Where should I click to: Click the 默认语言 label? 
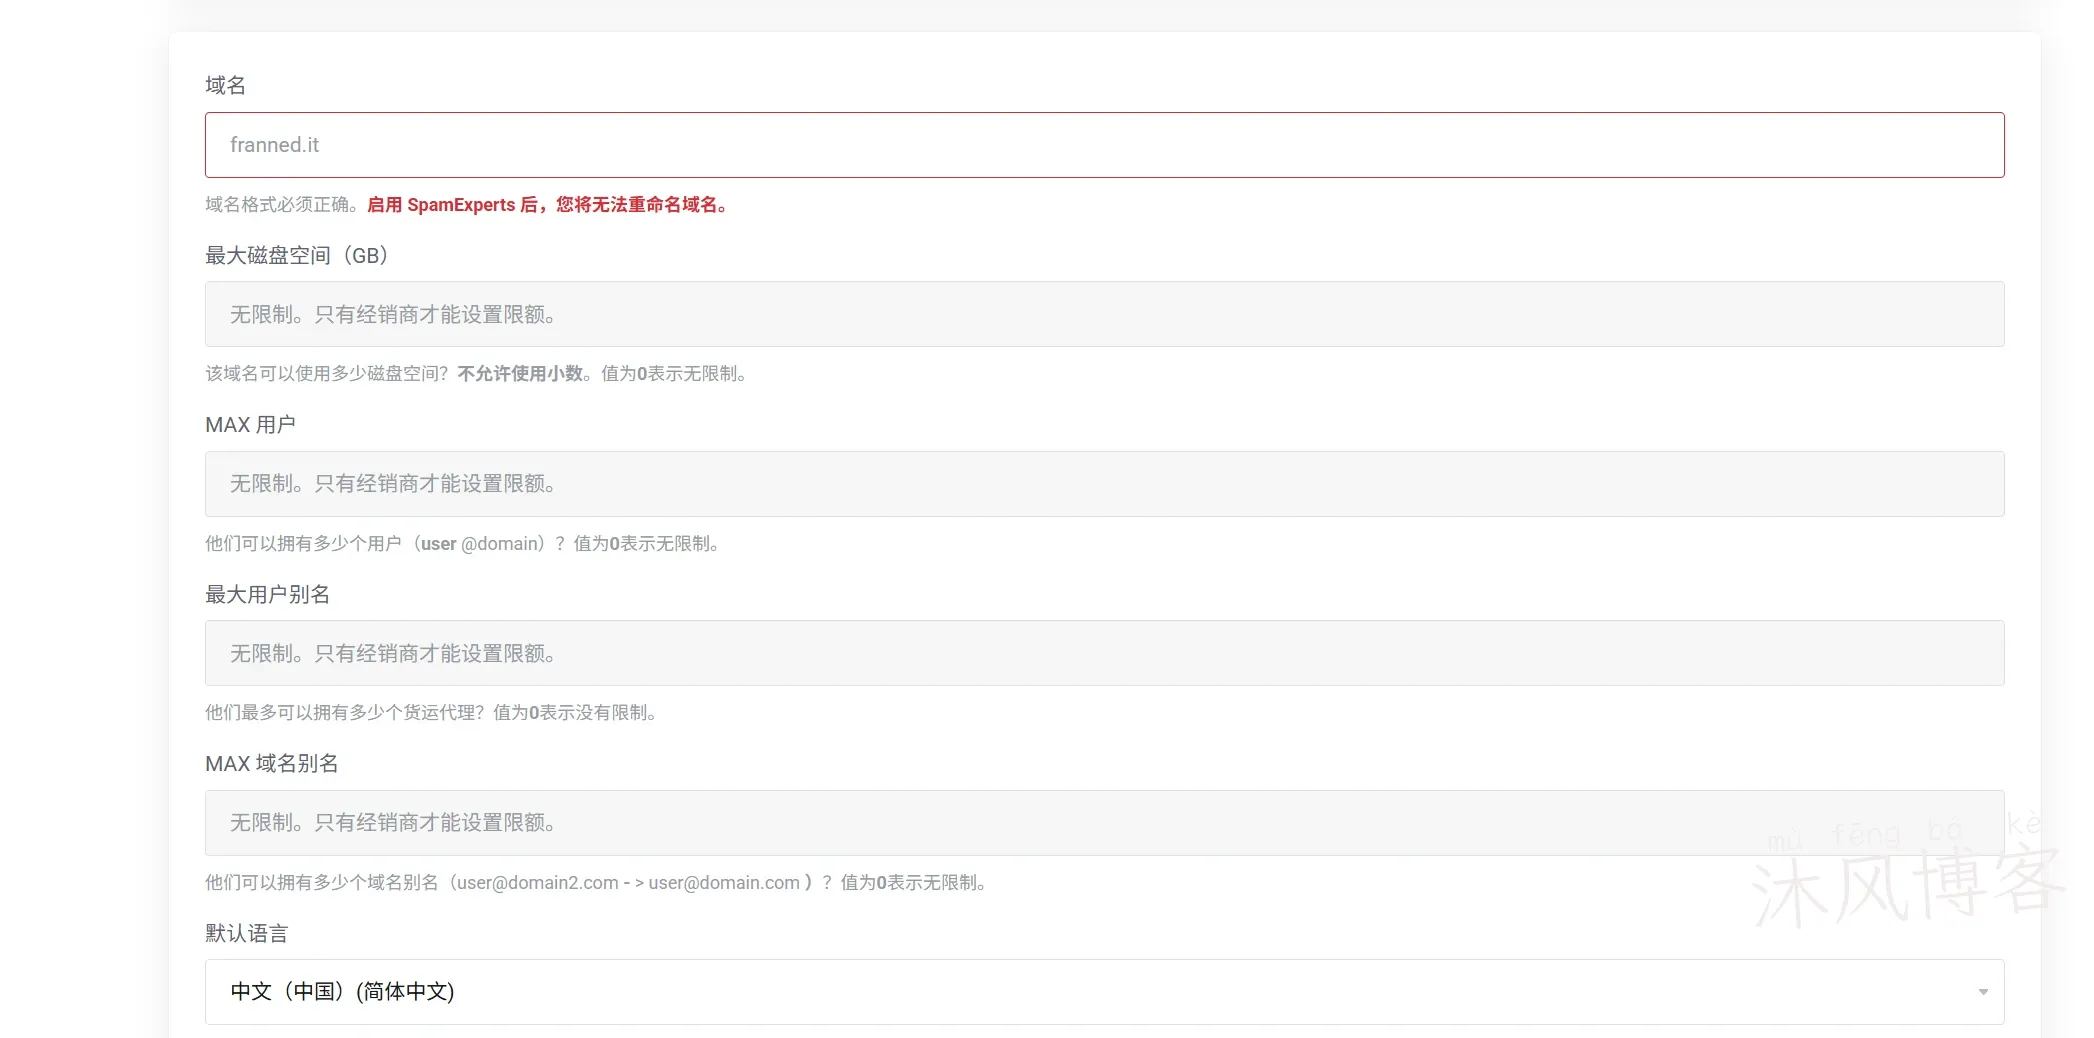[x=246, y=933]
